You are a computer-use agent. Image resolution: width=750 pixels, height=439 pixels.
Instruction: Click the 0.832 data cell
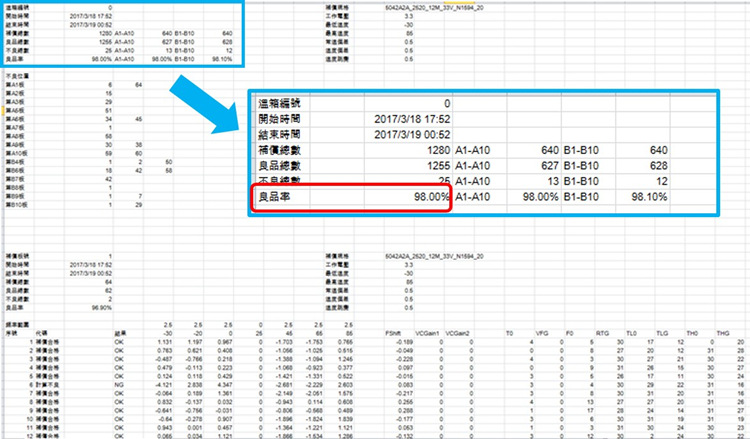pyautogui.click(x=165, y=402)
